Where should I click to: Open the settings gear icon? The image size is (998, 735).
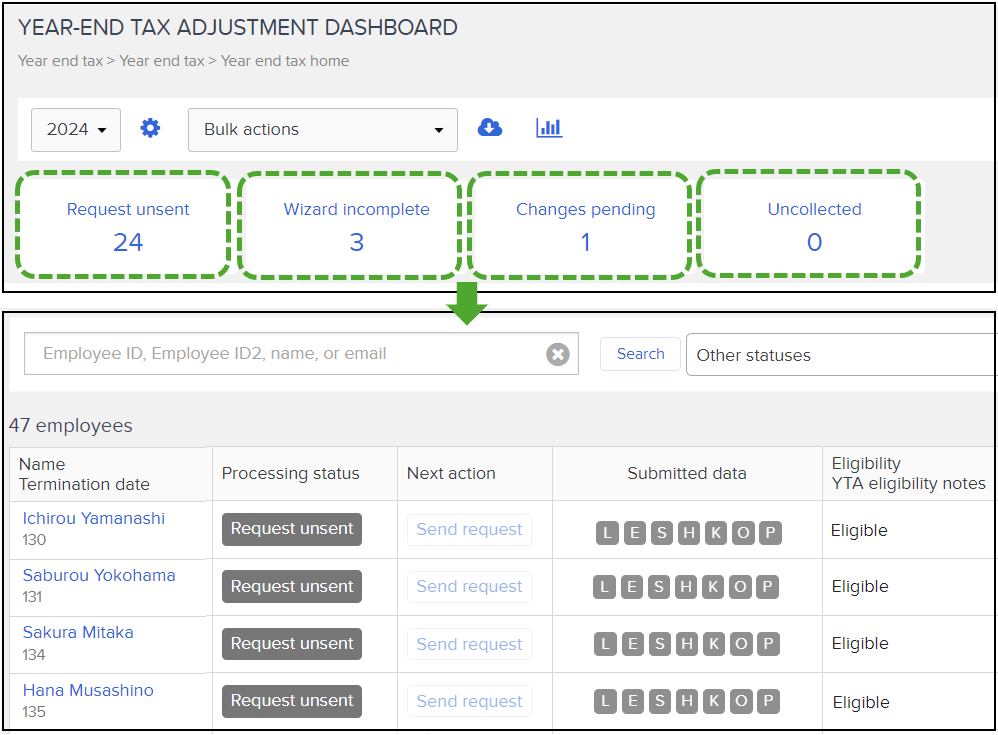[x=150, y=129]
